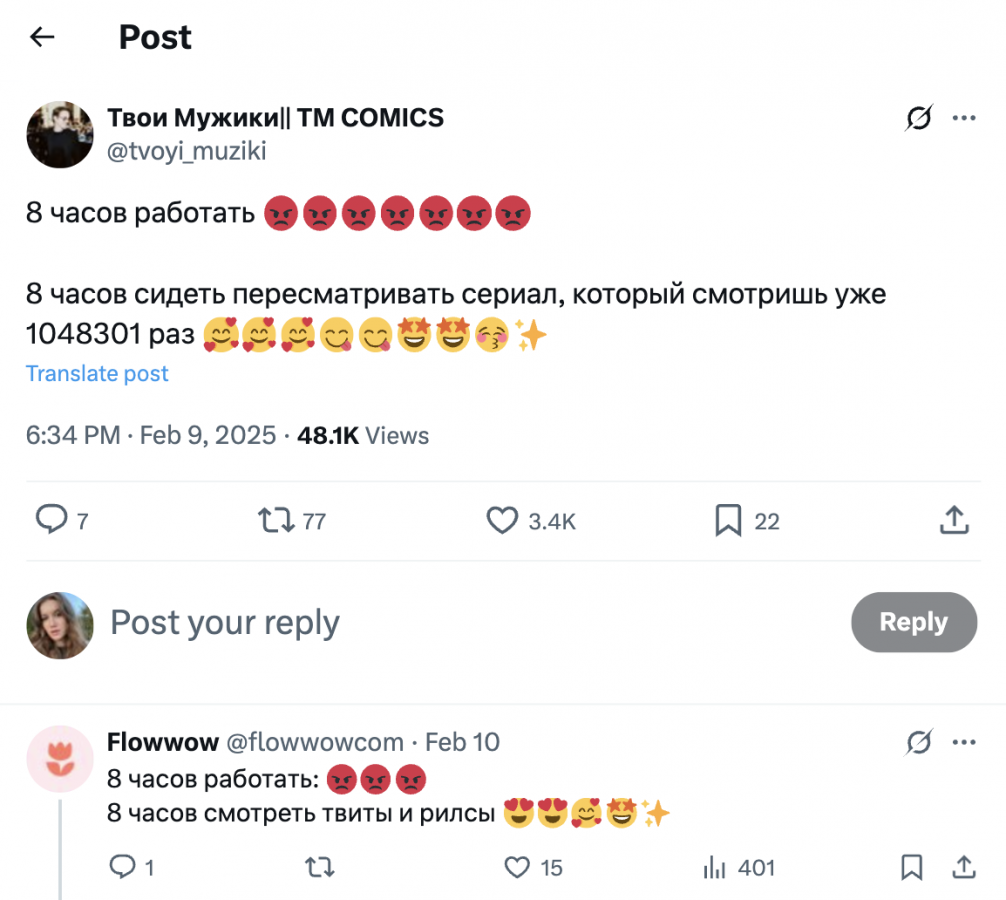Bookmark the Flowwow reply

(911, 867)
